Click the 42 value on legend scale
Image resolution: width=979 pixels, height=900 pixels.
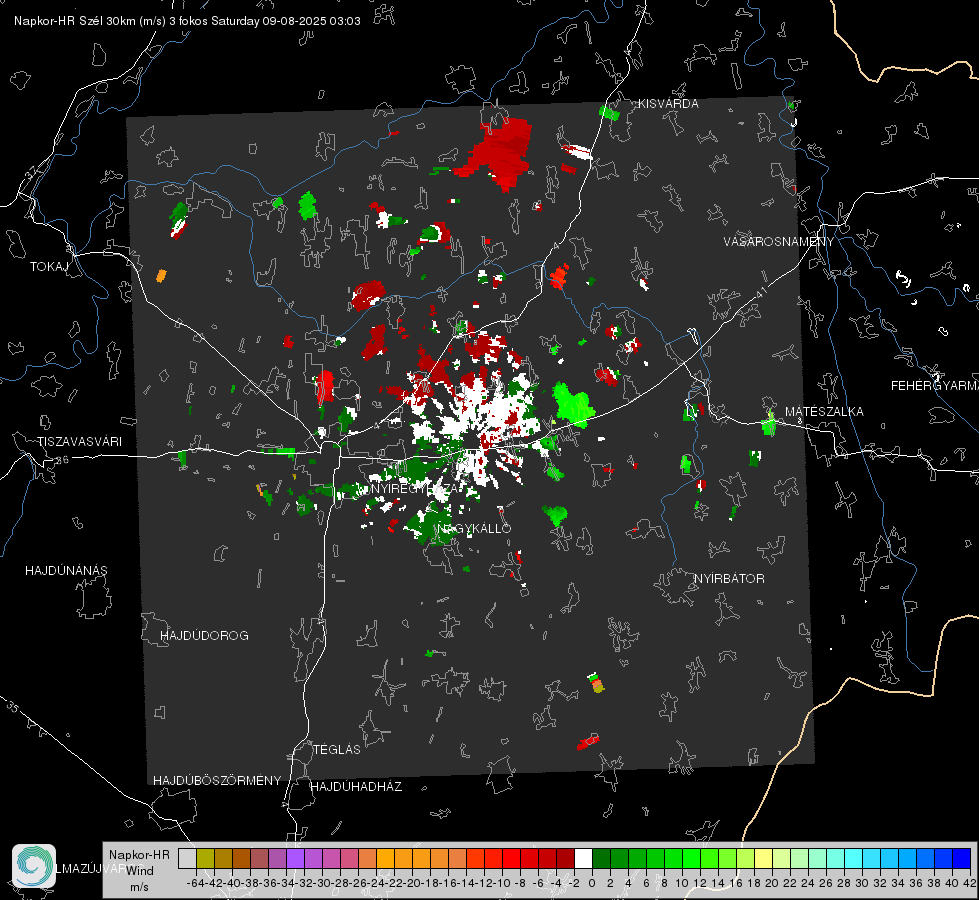(970, 883)
